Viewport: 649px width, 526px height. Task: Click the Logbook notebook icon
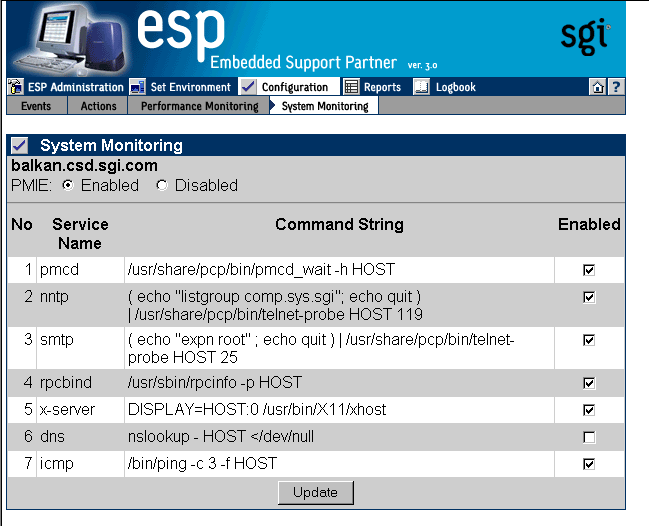(421, 87)
